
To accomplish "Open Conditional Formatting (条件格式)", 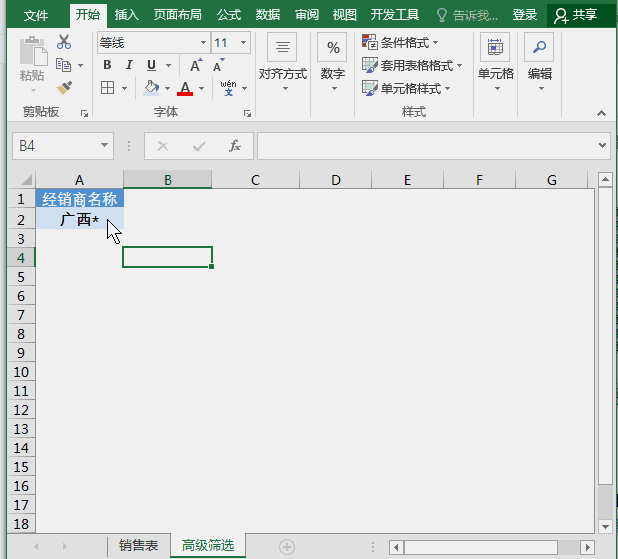I will [400, 42].
